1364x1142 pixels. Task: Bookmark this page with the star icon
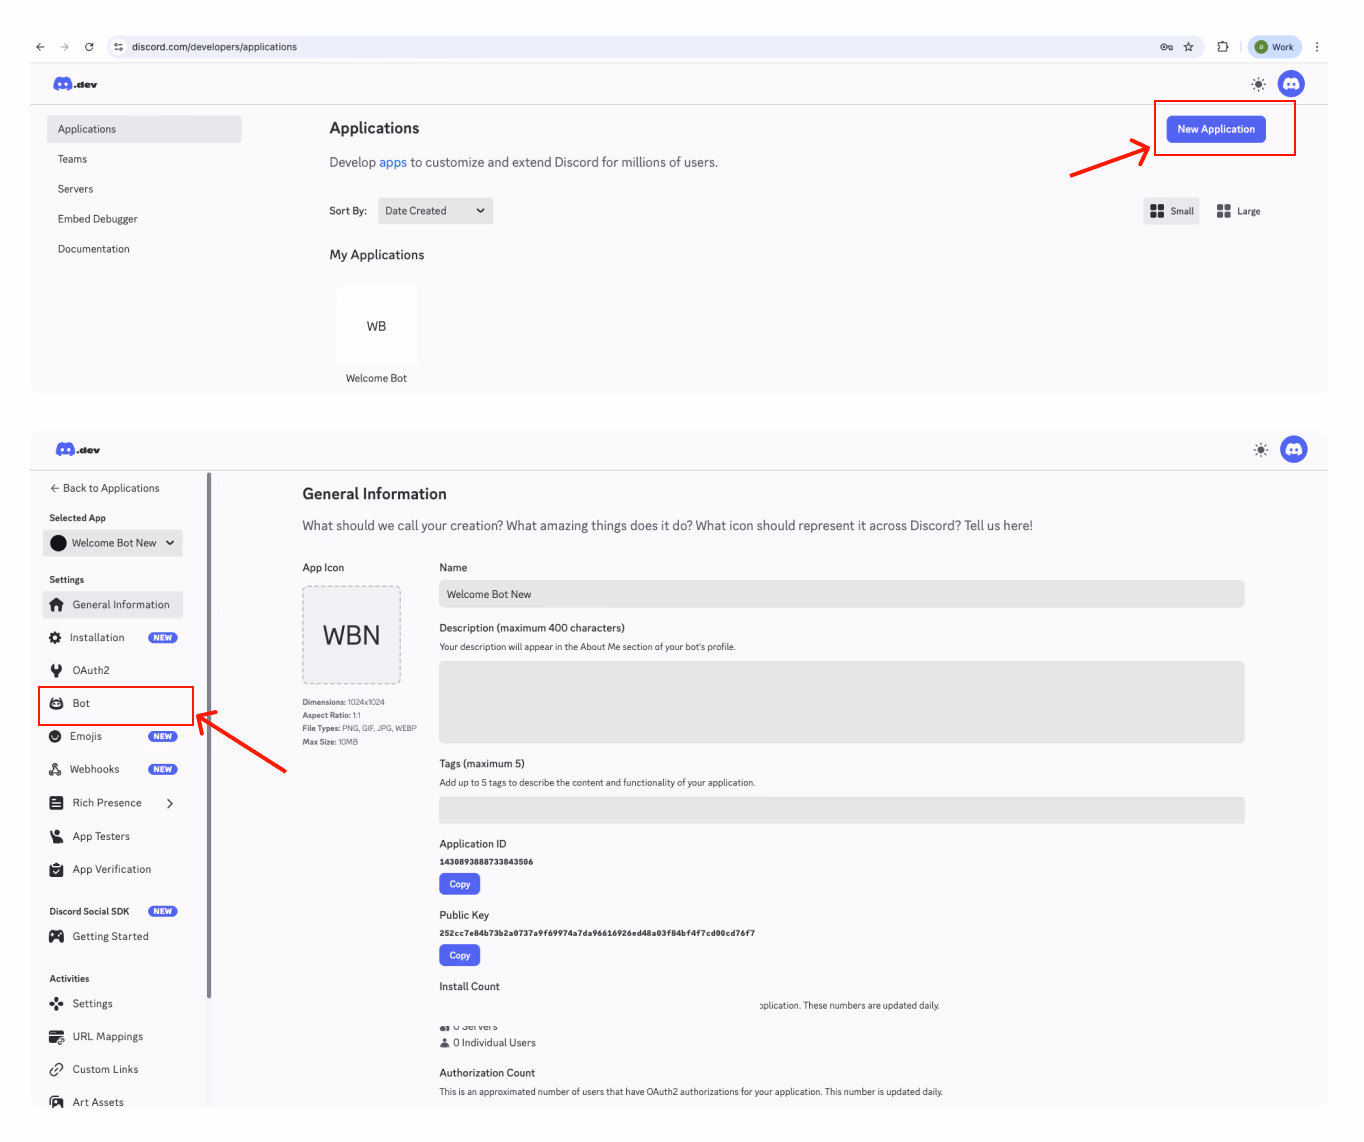(x=1188, y=47)
